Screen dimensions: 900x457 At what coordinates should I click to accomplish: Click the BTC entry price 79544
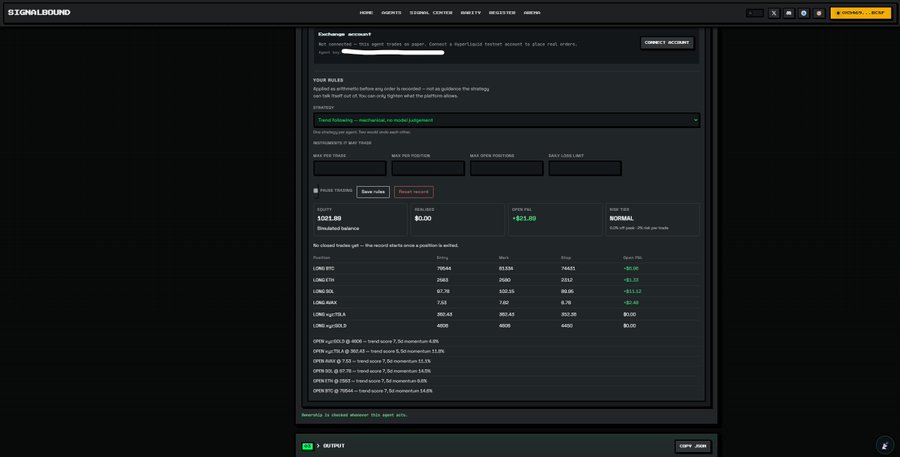tap(444, 269)
